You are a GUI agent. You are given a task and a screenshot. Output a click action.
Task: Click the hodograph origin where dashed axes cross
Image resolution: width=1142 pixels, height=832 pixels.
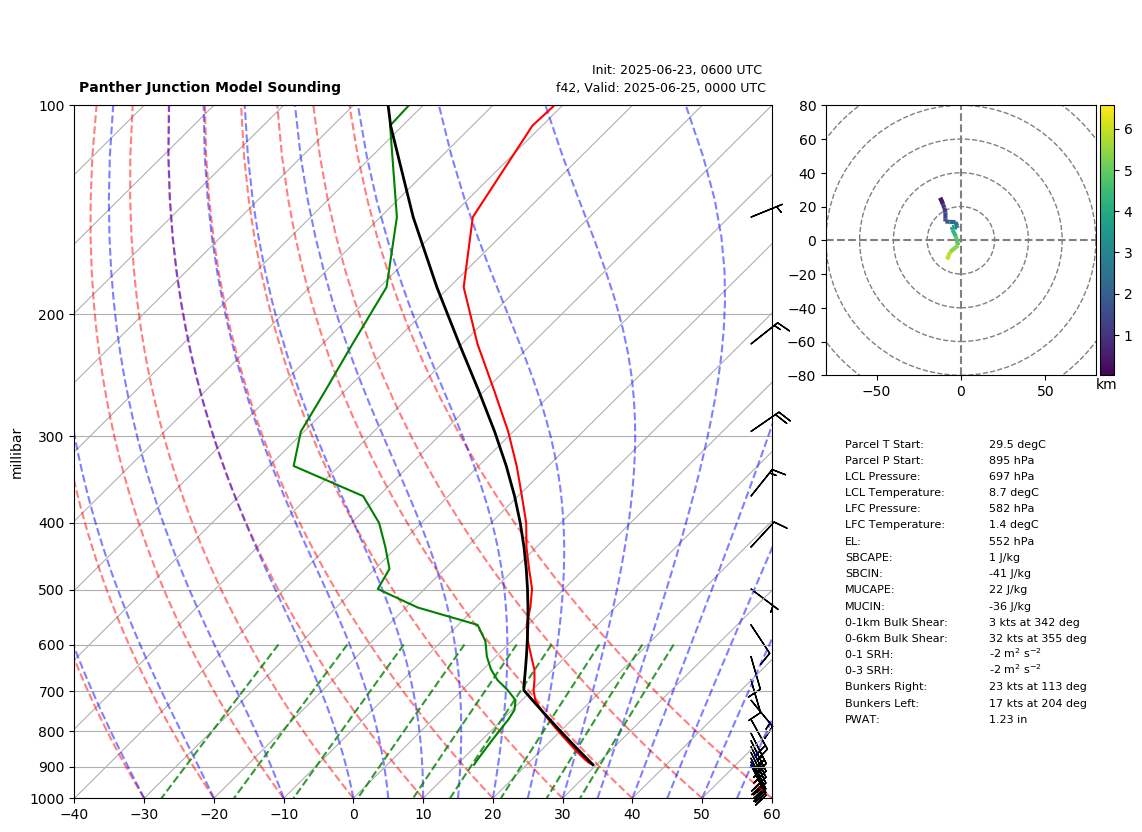tap(961, 240)
